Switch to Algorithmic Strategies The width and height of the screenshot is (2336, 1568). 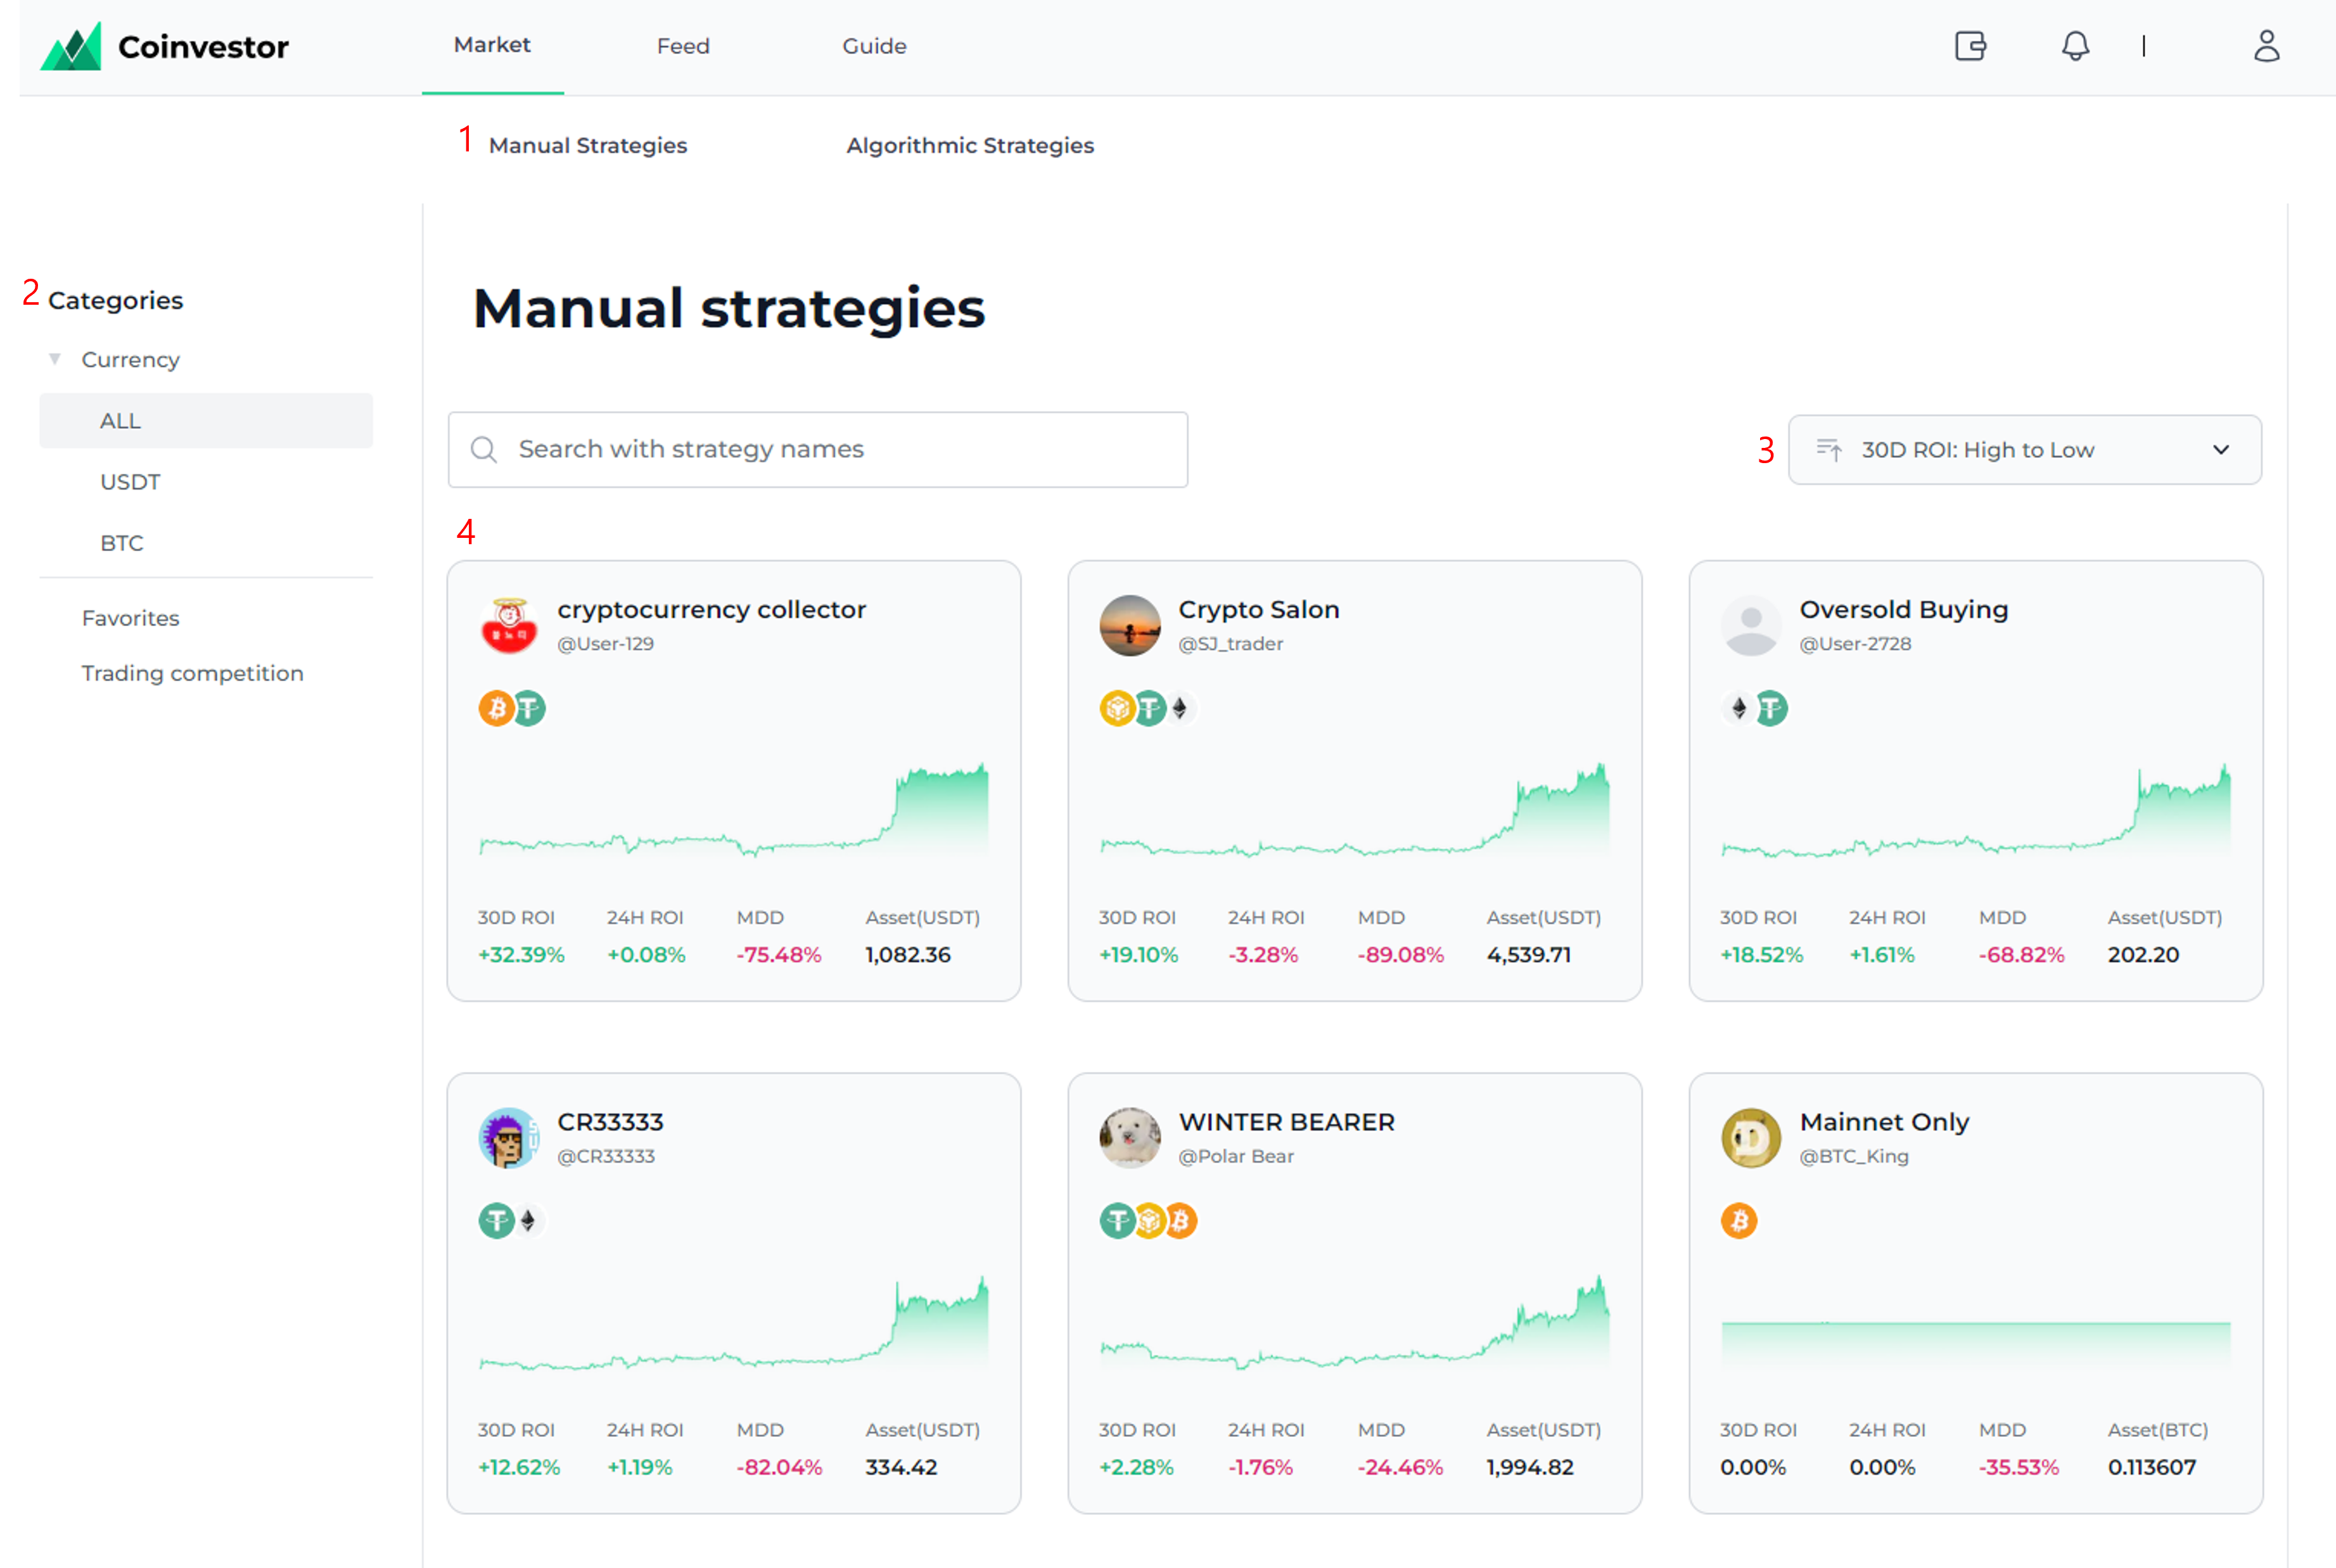point(970,146)
